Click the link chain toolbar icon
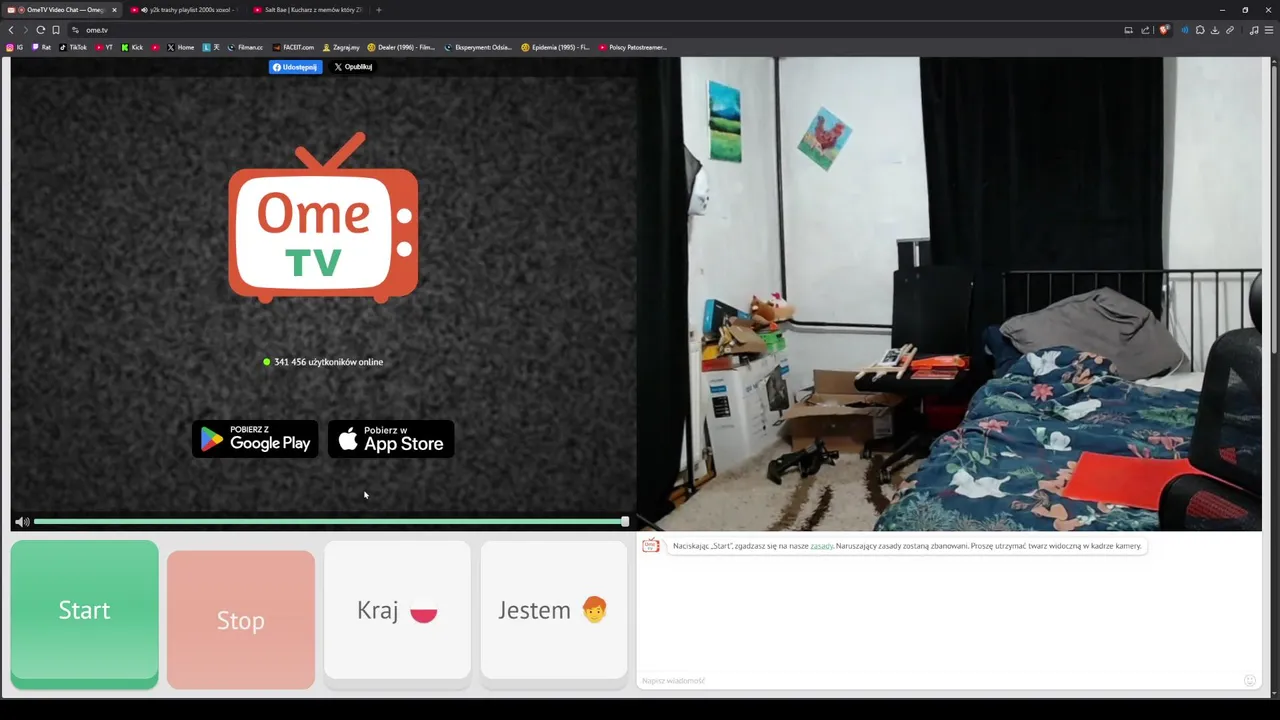Image resolution: width=1280 pixels, height=720 pixels. 1230,30
